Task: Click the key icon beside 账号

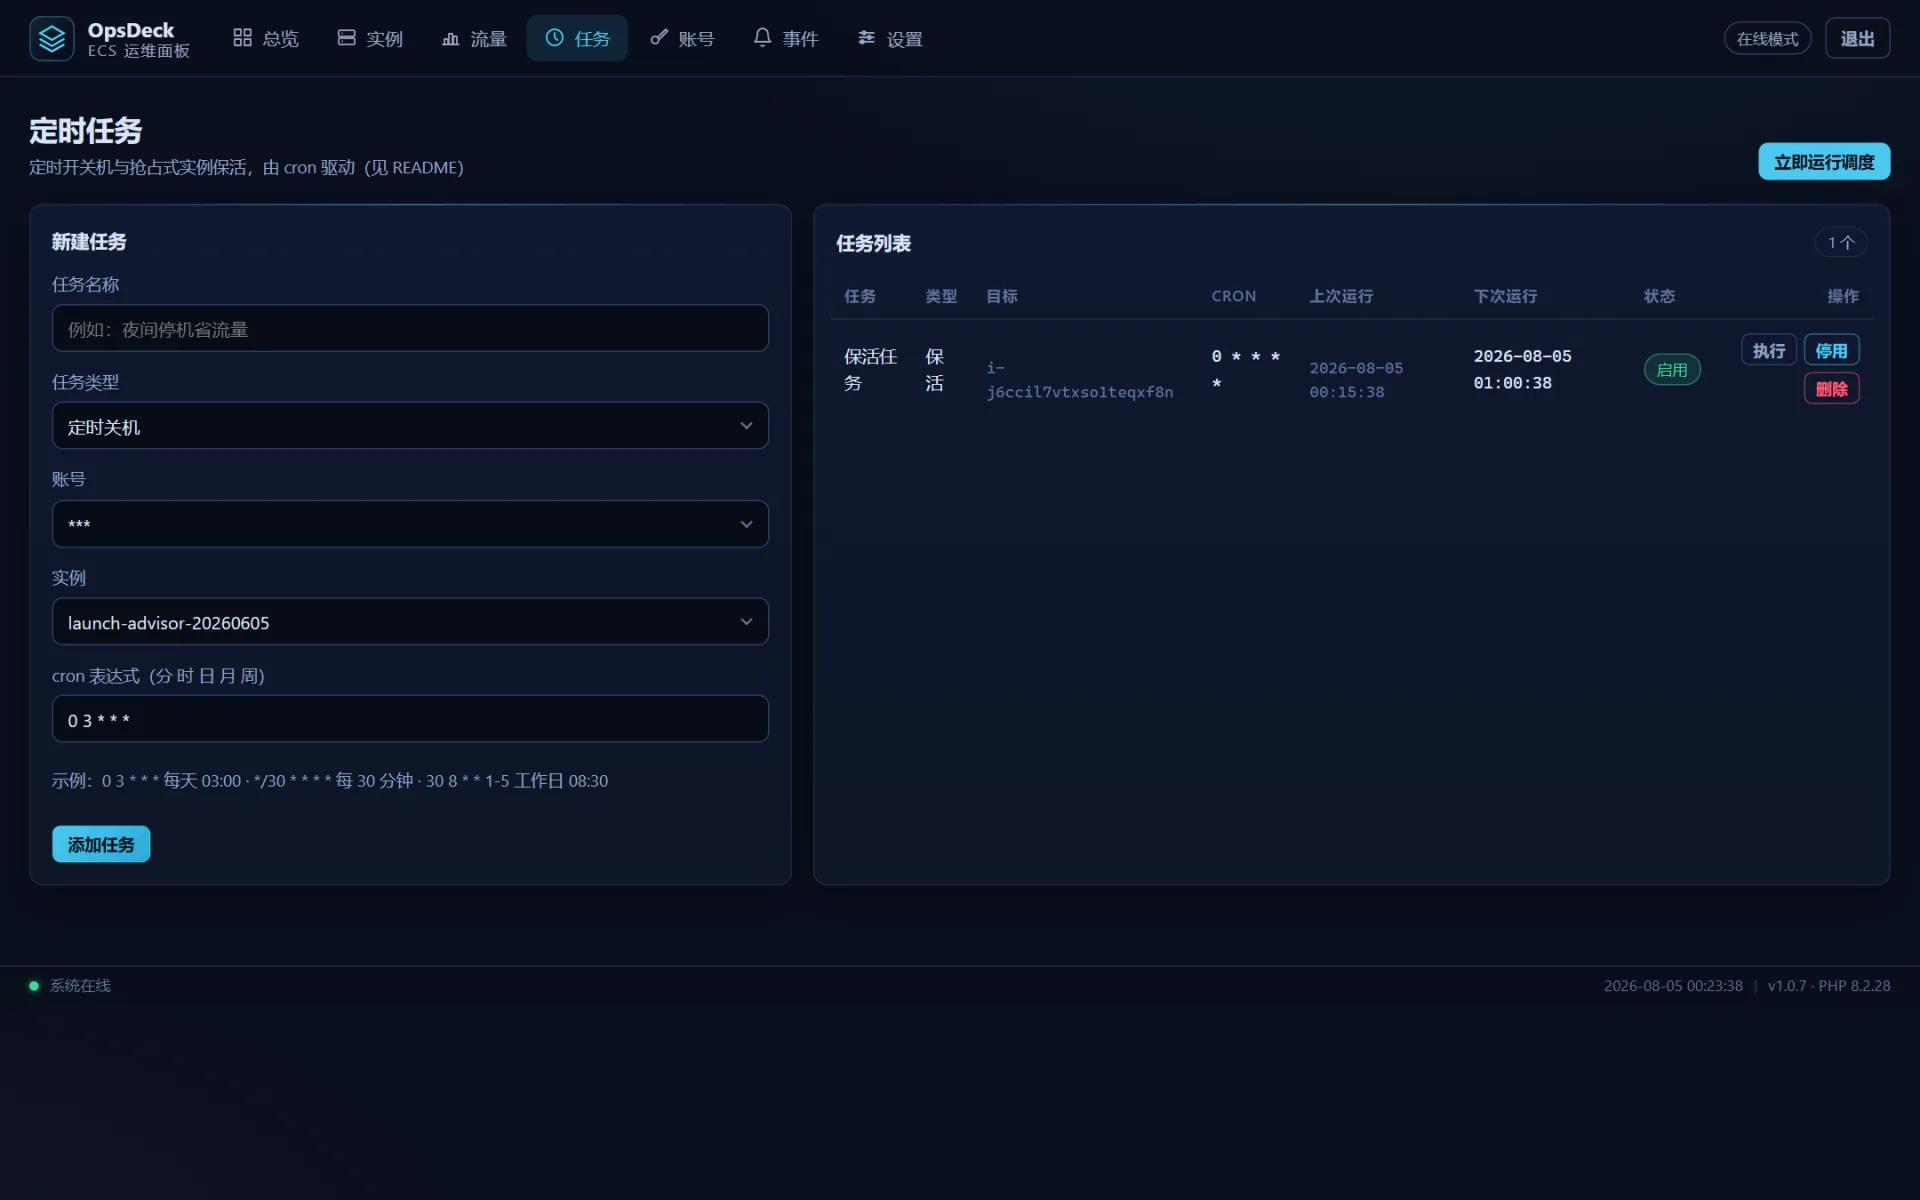Action: (658, 38)
